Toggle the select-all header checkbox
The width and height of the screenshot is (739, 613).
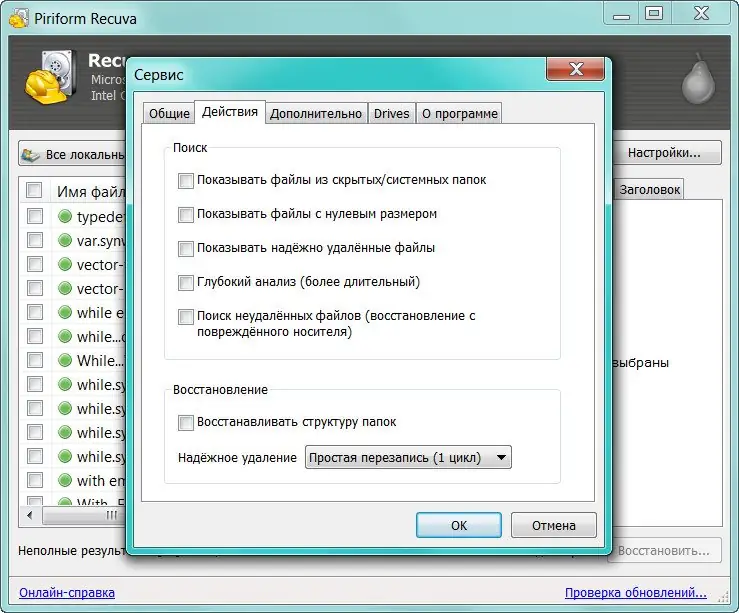(34, 190)
